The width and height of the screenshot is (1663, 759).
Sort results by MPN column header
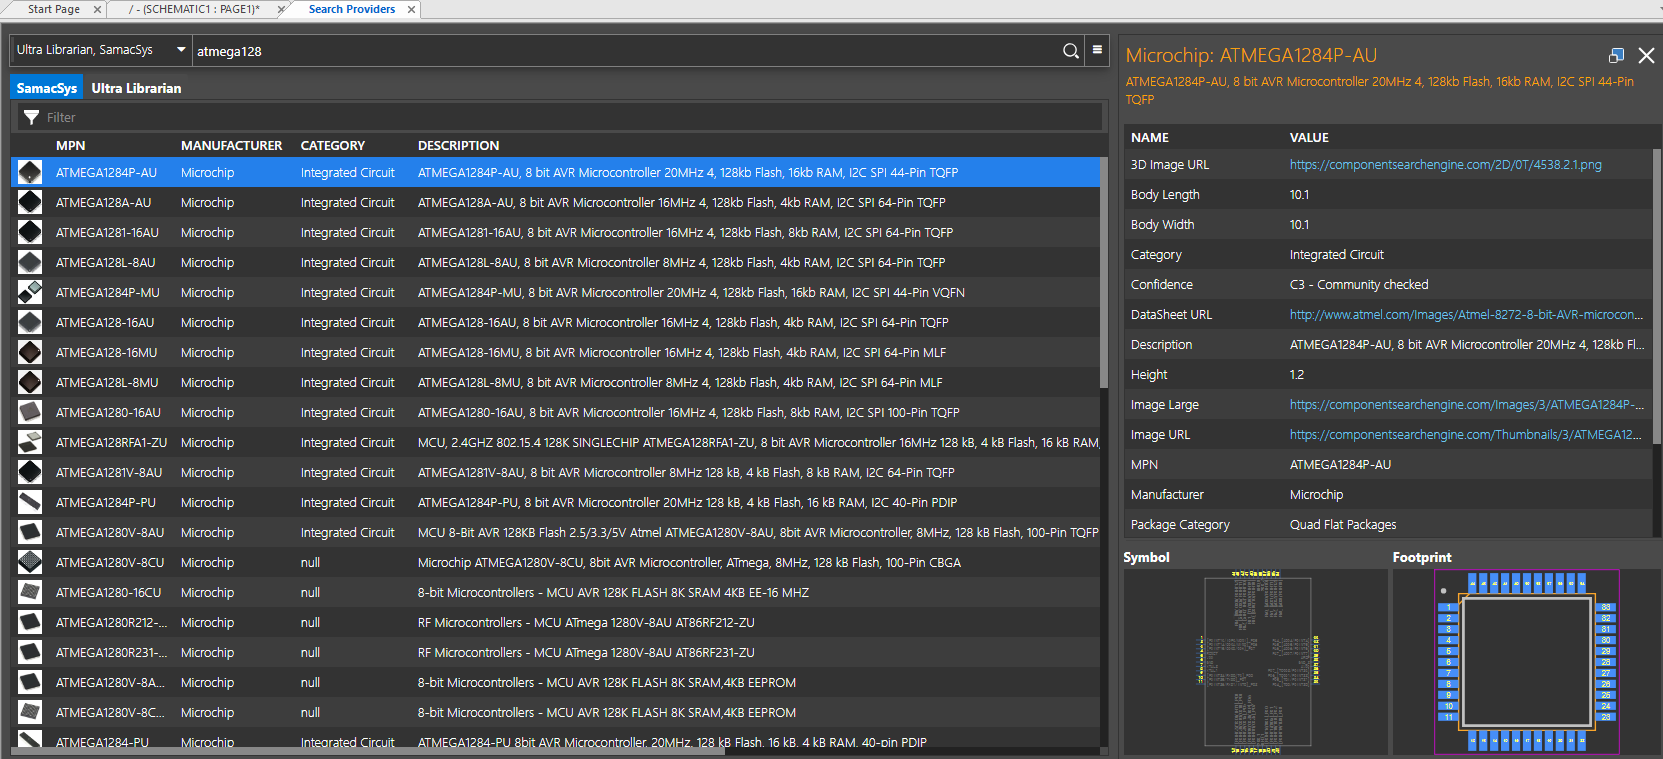pos(70,145)
